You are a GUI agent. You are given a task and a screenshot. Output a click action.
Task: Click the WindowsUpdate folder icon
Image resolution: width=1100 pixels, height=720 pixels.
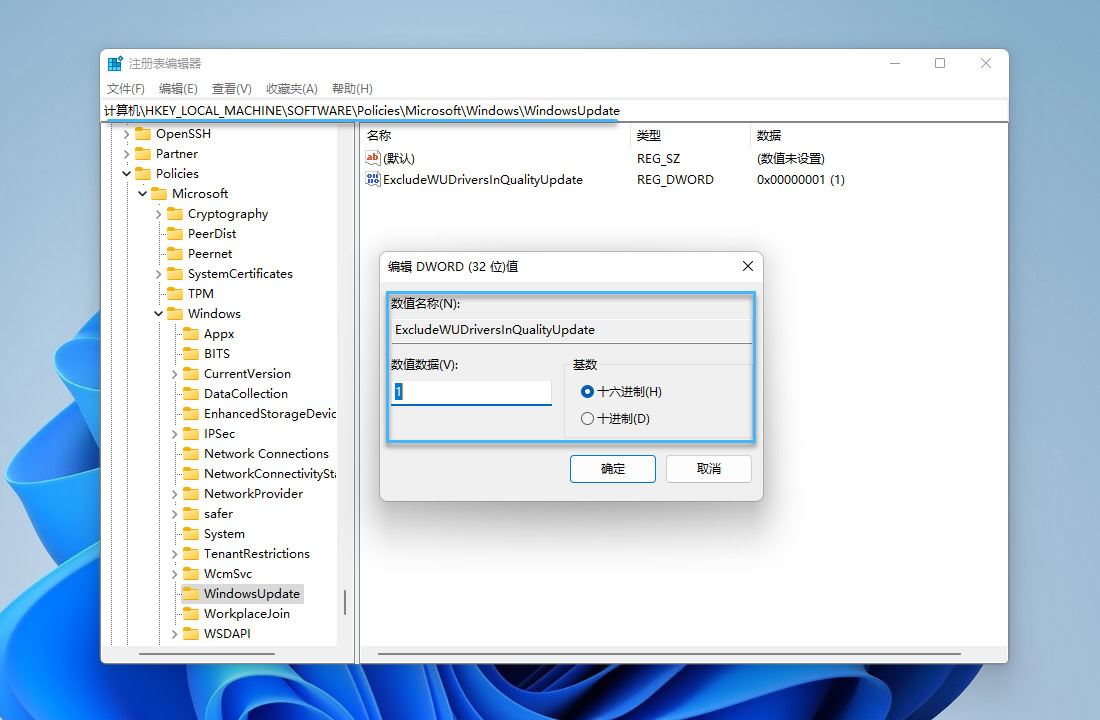point(192,593)
